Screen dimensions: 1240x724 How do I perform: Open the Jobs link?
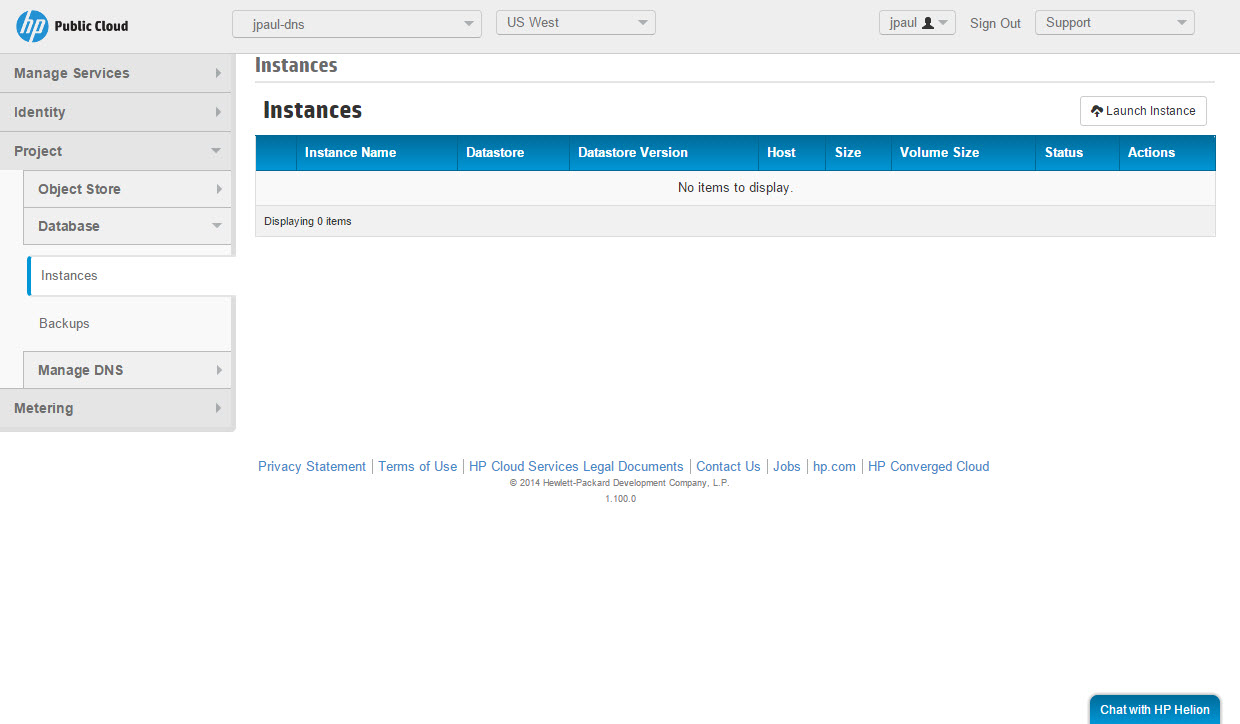(x=787, y=466)
